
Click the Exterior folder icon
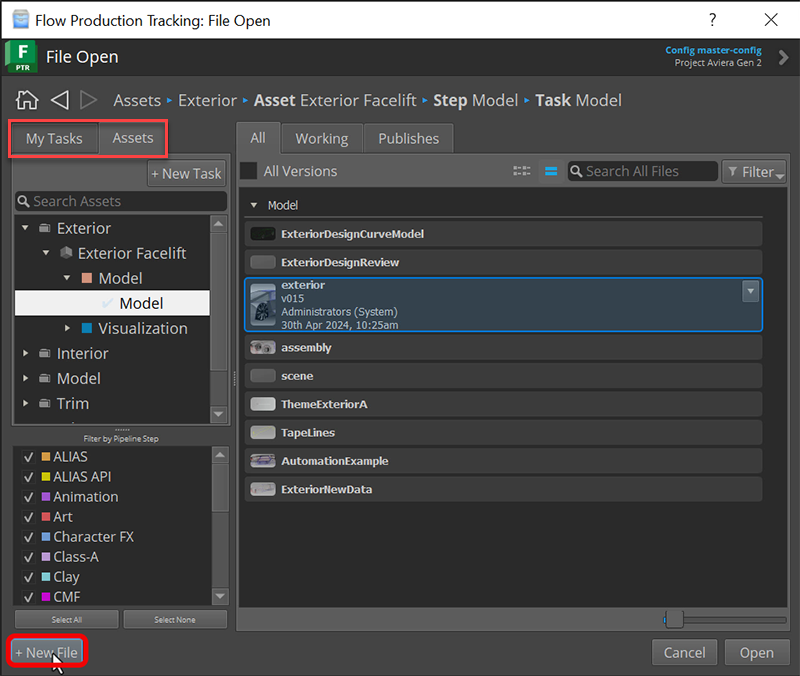click(x=45, y=228)
